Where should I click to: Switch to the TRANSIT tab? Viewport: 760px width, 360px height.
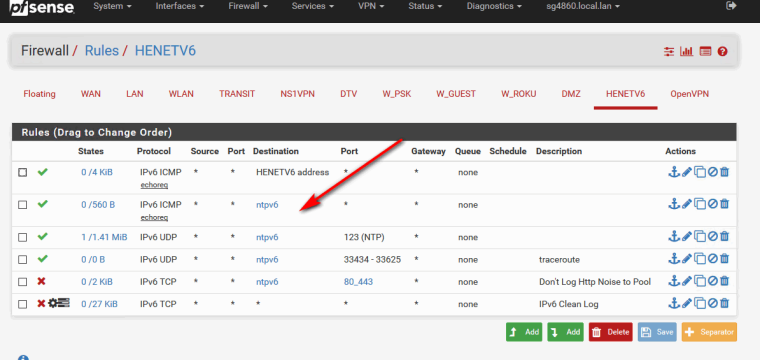[x=237, y=94]
